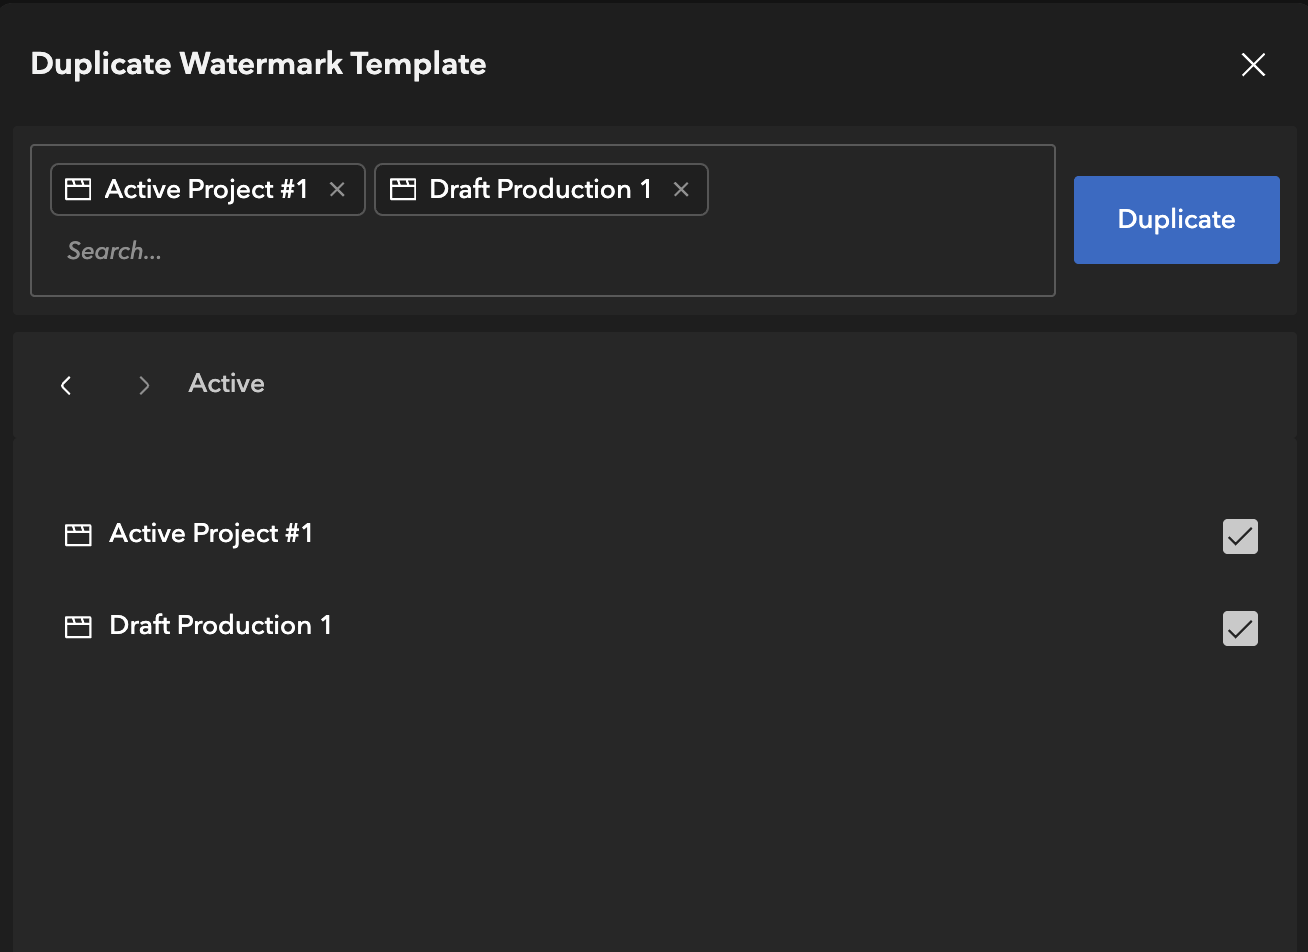Click the Duplicate Watermark Template title
1308x952 pixels.
coord(258,64)
